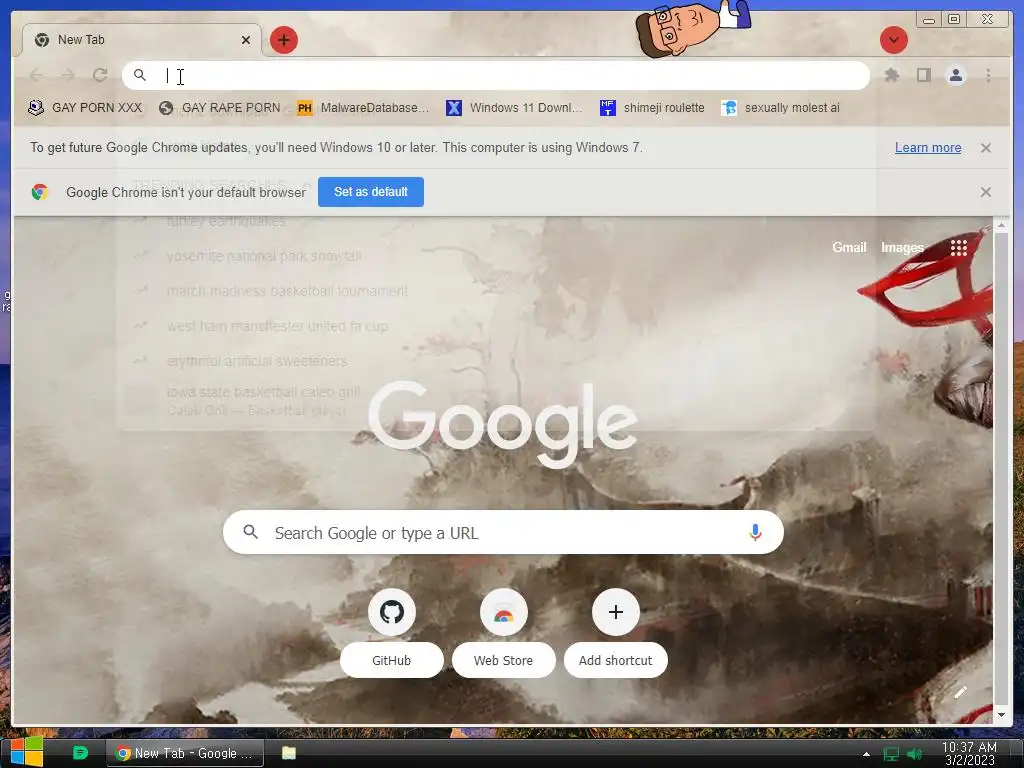The height and width of the screenshot is (768, 1024).
Task: Click the Search Google or type a URL box
Action: point(503,532)
